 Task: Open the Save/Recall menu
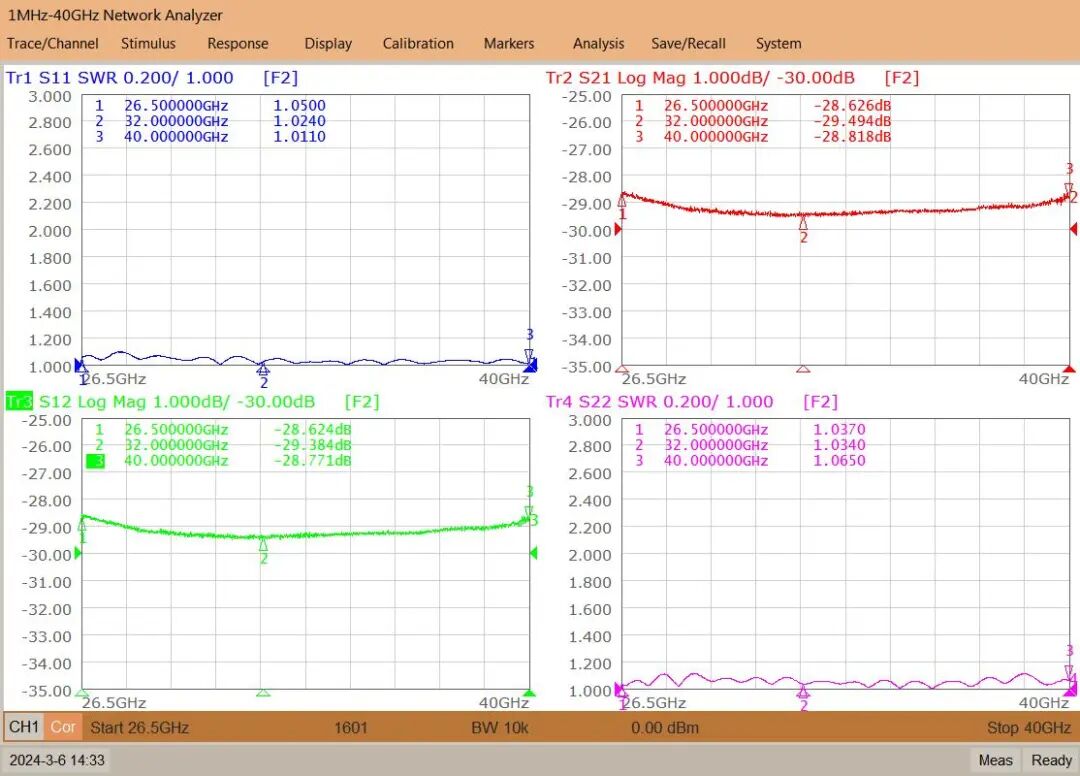688,43
